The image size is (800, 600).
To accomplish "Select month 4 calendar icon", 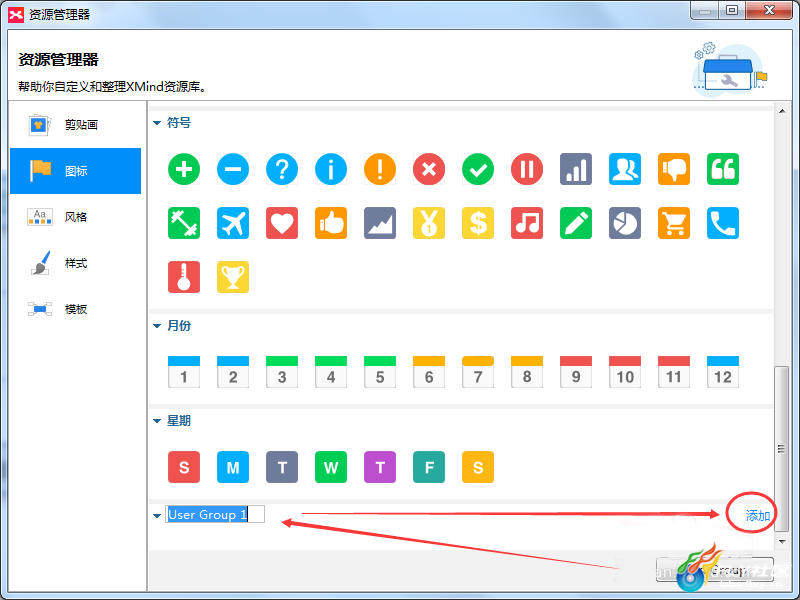I will [x=331, y=372].
